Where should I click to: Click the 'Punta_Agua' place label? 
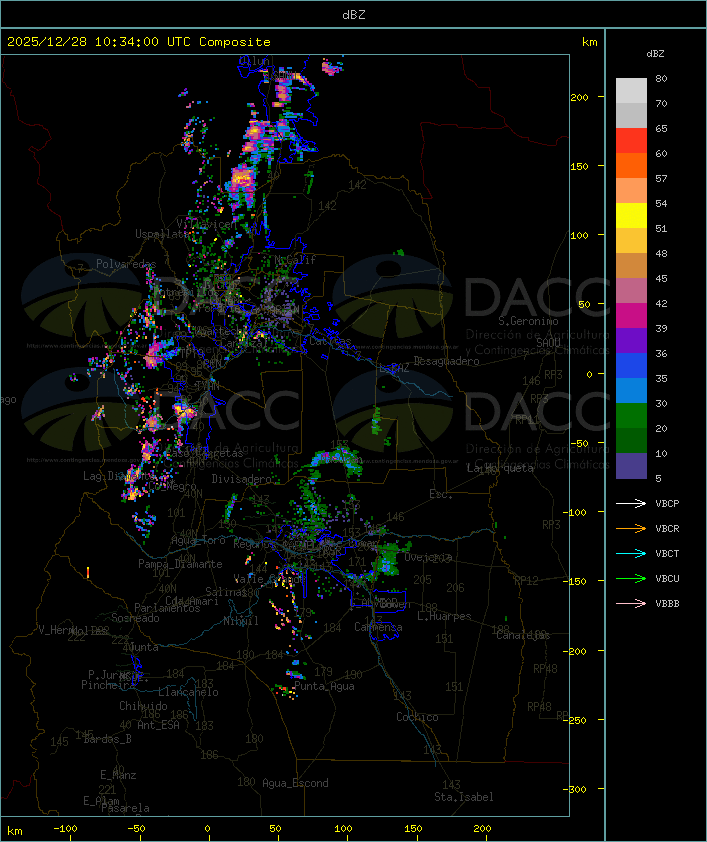[324, 686]
